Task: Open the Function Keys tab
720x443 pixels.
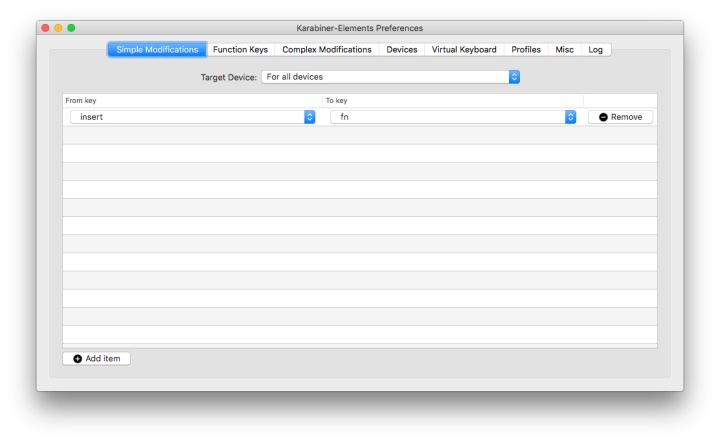Action: [x=240, y=50]
